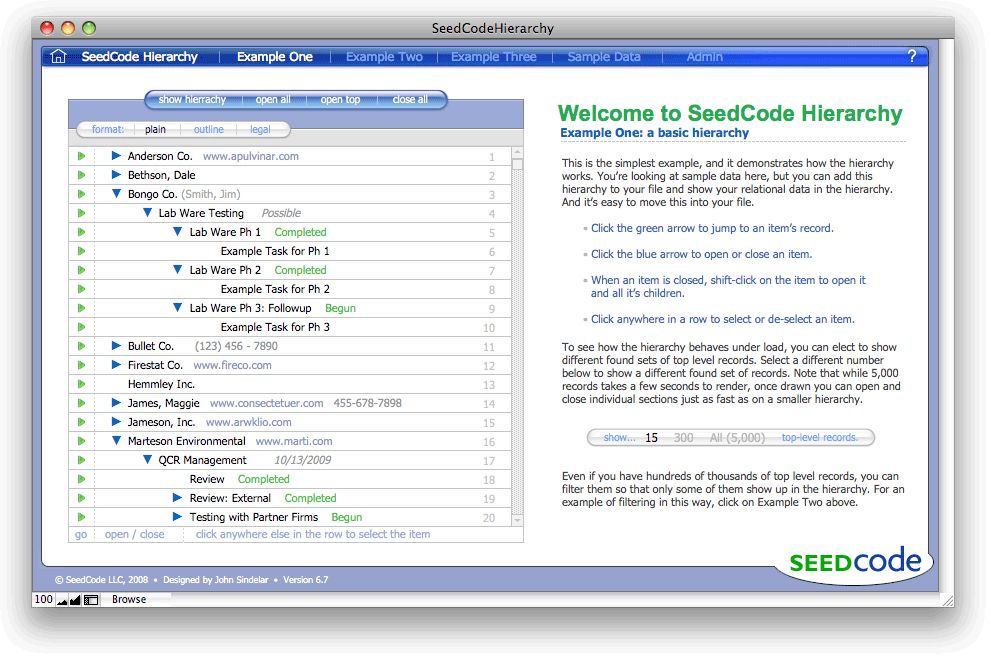Click the www.marti.com text

pos(294,441)
